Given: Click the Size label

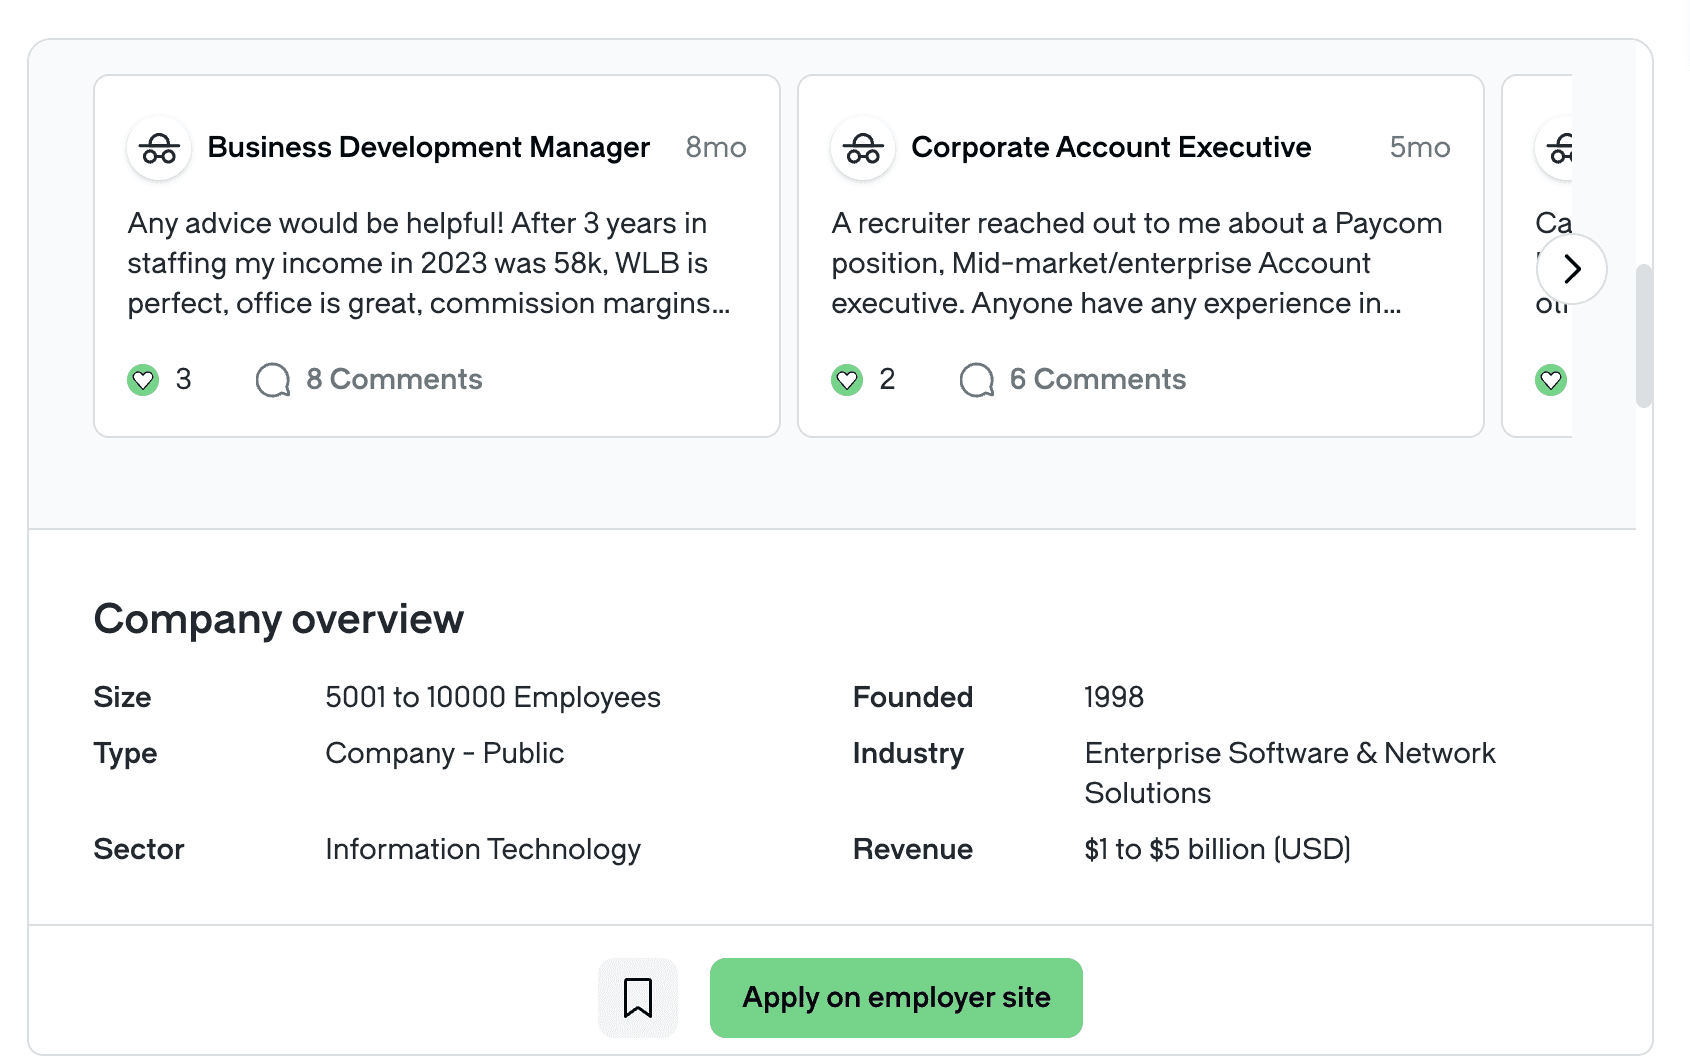Looking at the screenshot, I should tap(122, 697).
